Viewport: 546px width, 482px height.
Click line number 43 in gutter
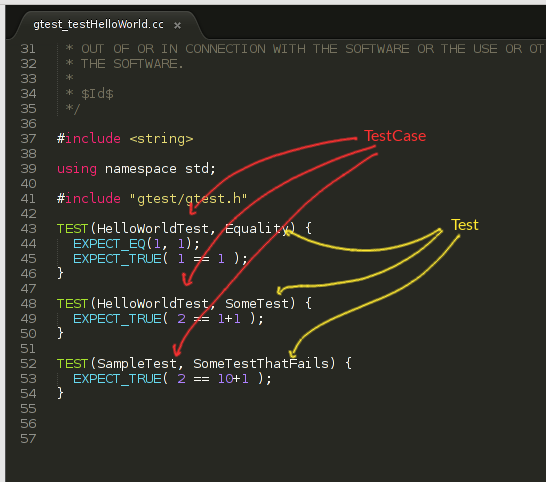click(28, 229)
